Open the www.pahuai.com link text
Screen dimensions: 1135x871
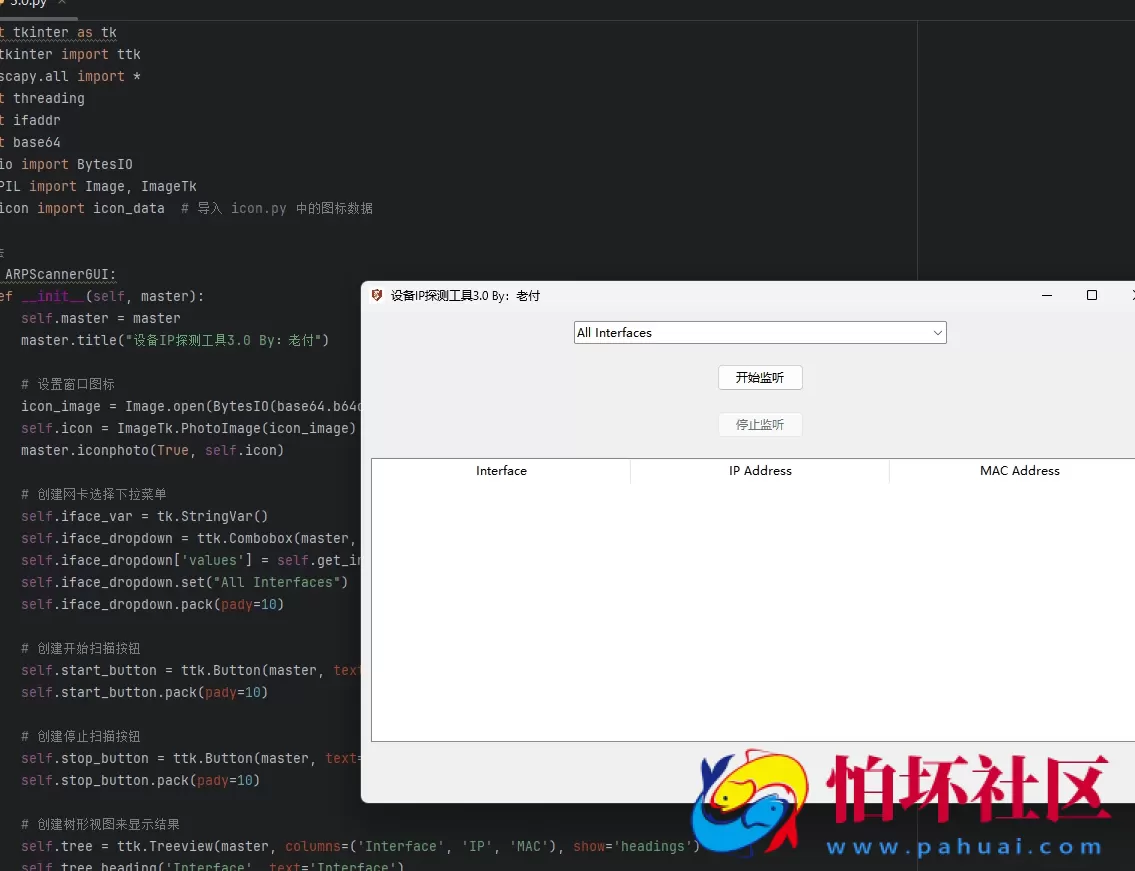pyautogui.click(x=964, y=847)
